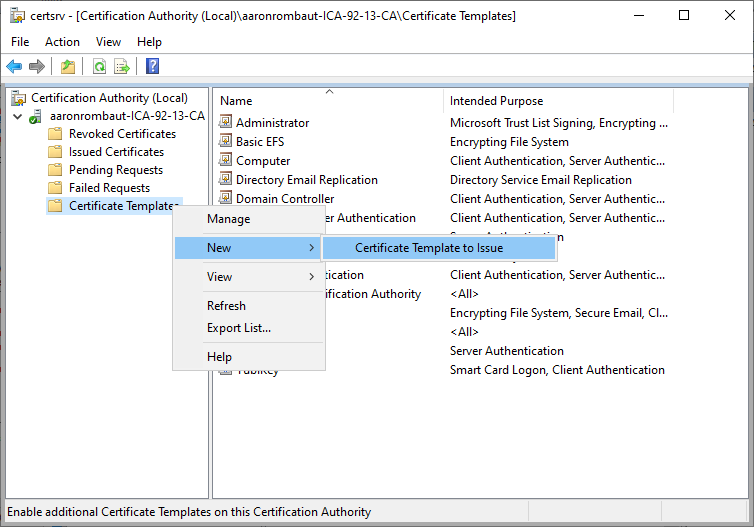Select the Directory Email Replication template row
754x527 pixels.
306,180
